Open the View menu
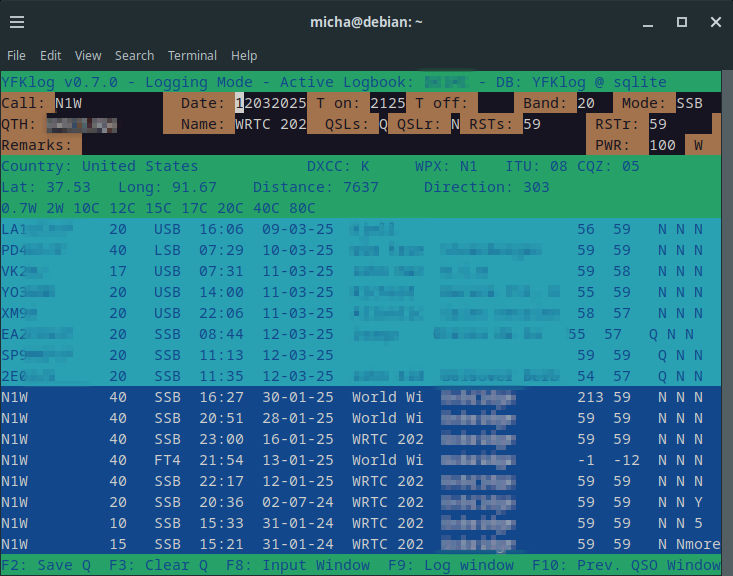Screen dimensions: 733x576 [x=88, y=55]
